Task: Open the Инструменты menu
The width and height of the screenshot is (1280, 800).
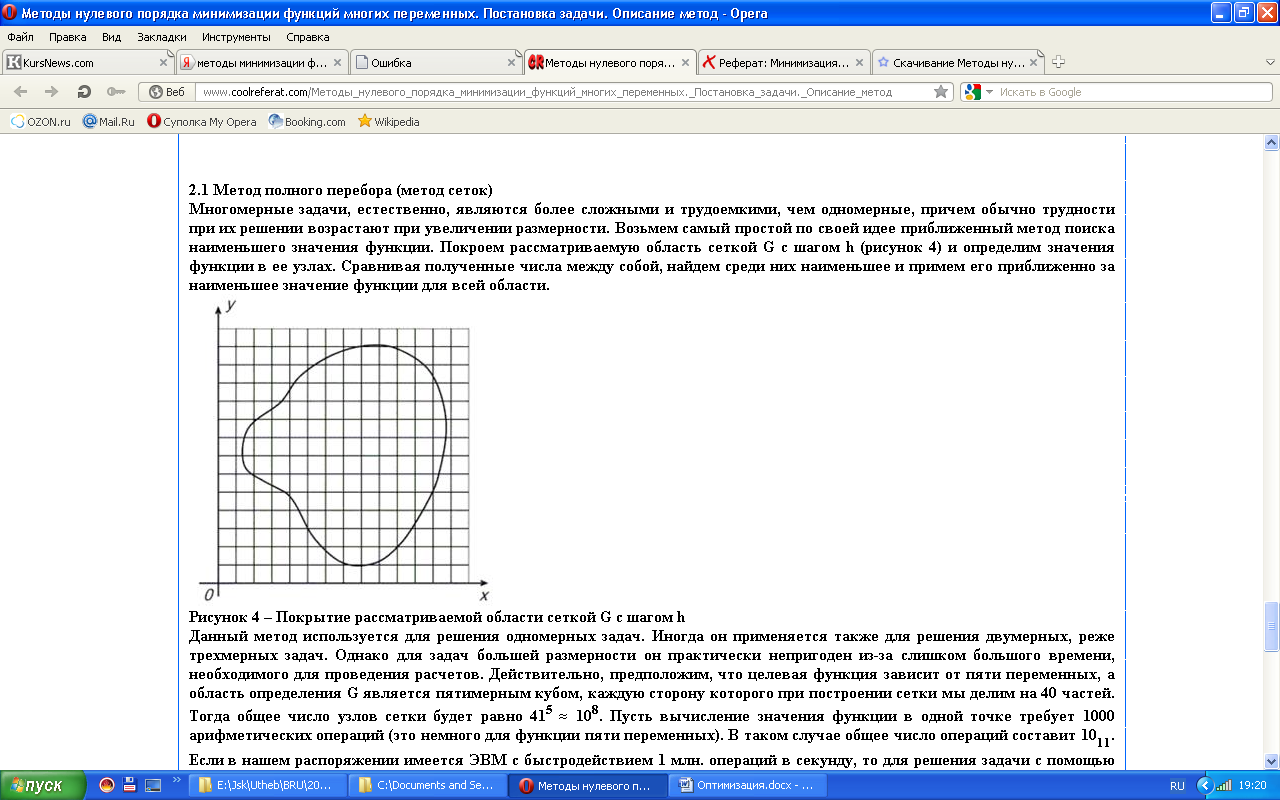Action: pyautogui.click(x=236, y=37)
